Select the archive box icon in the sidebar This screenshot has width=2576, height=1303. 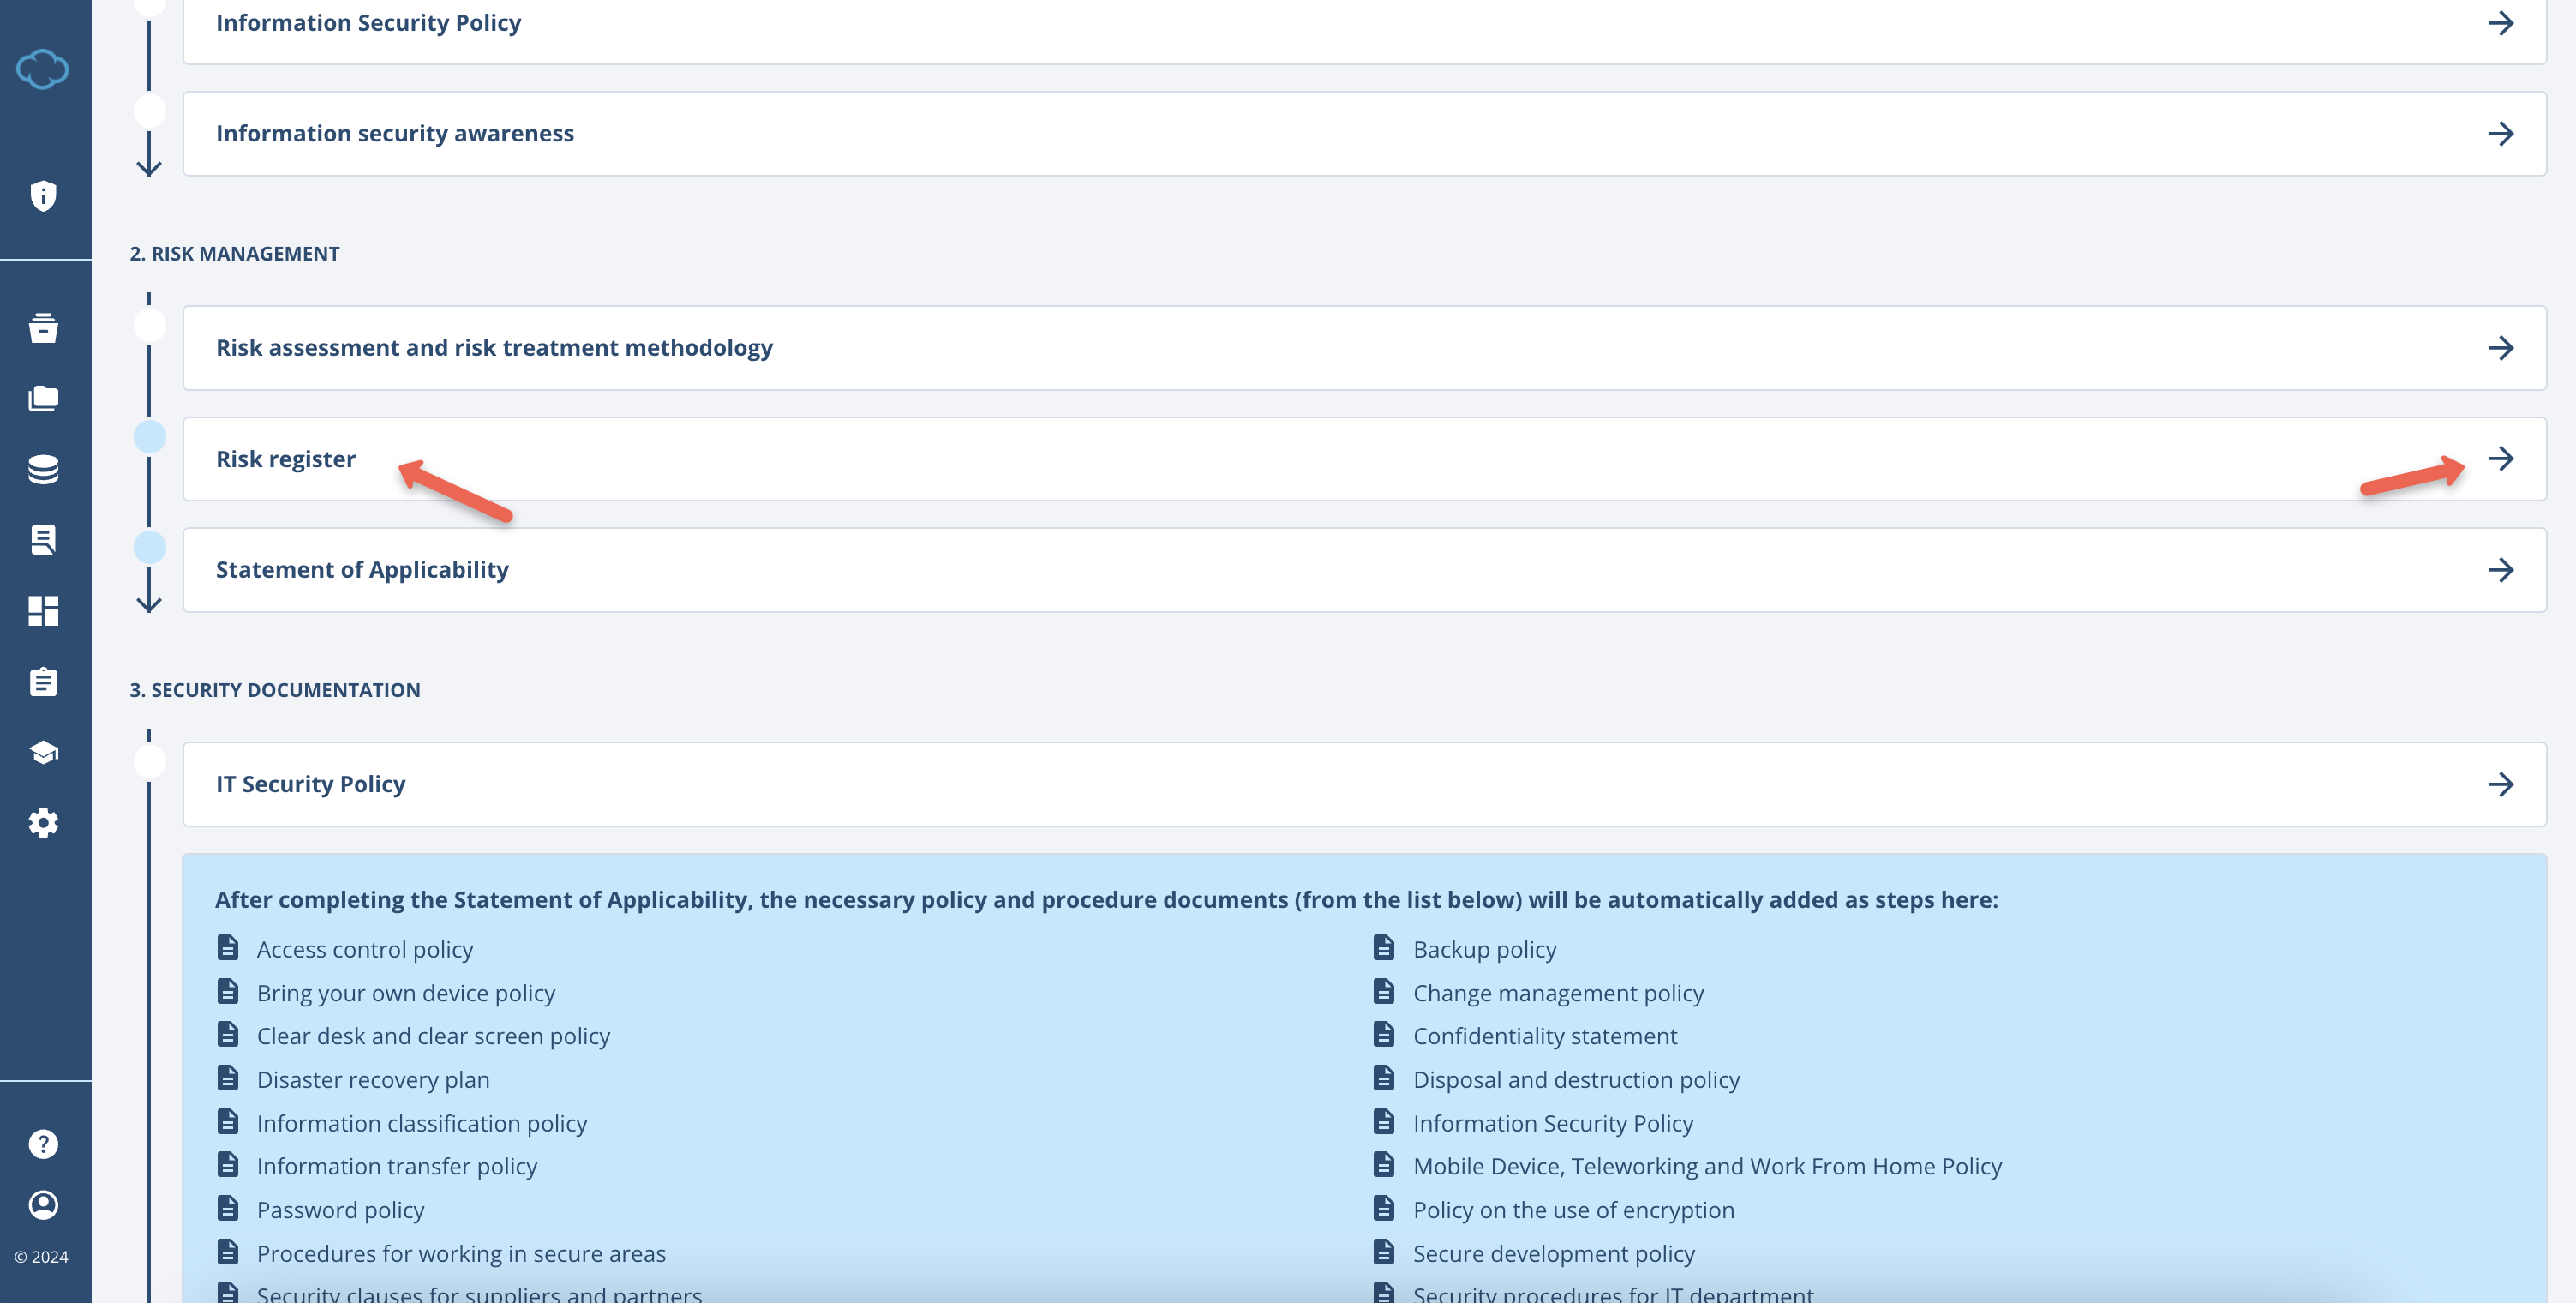[44, 328]
